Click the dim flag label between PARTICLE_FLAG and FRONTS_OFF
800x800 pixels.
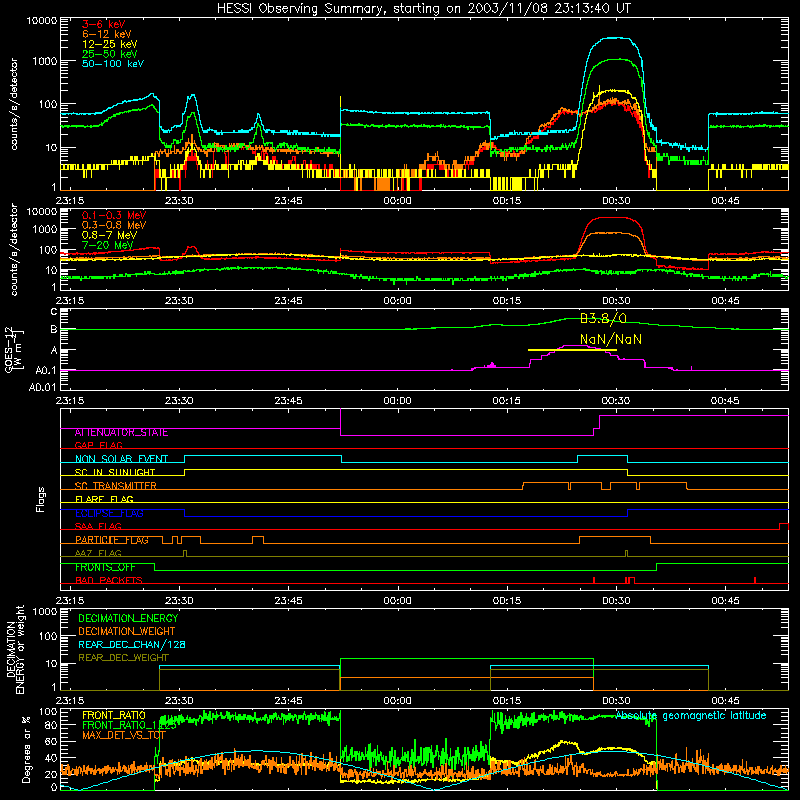tap(98, 553)
